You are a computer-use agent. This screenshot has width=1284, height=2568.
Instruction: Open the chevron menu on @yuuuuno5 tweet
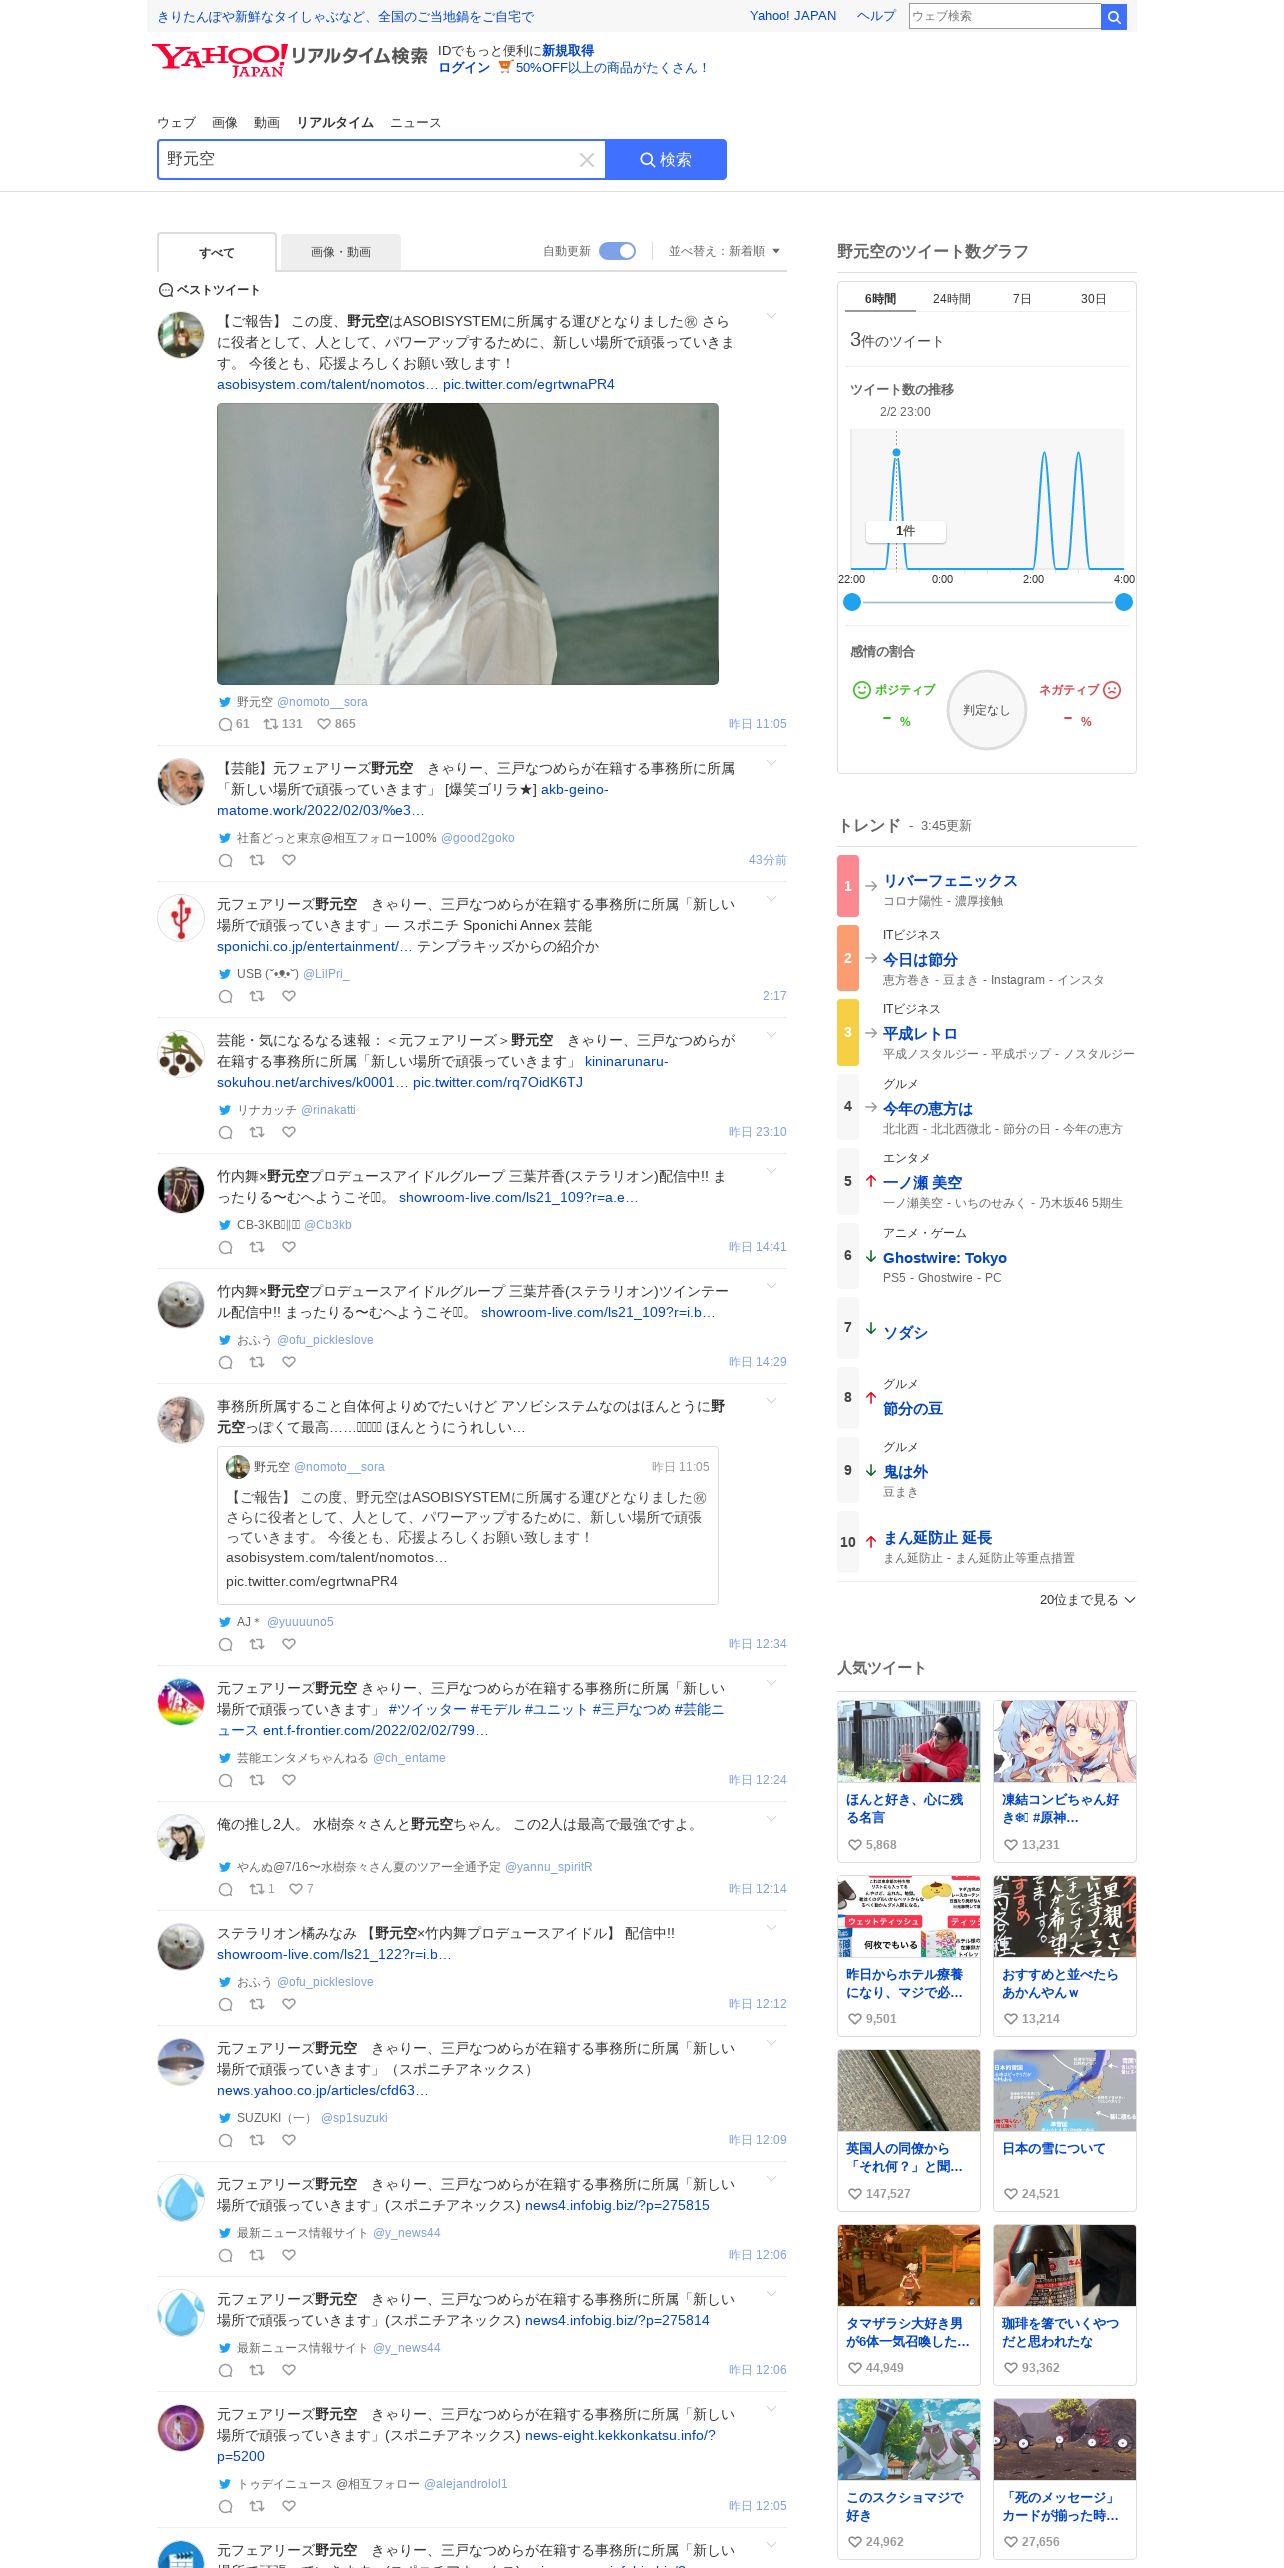pos(771,1401)
